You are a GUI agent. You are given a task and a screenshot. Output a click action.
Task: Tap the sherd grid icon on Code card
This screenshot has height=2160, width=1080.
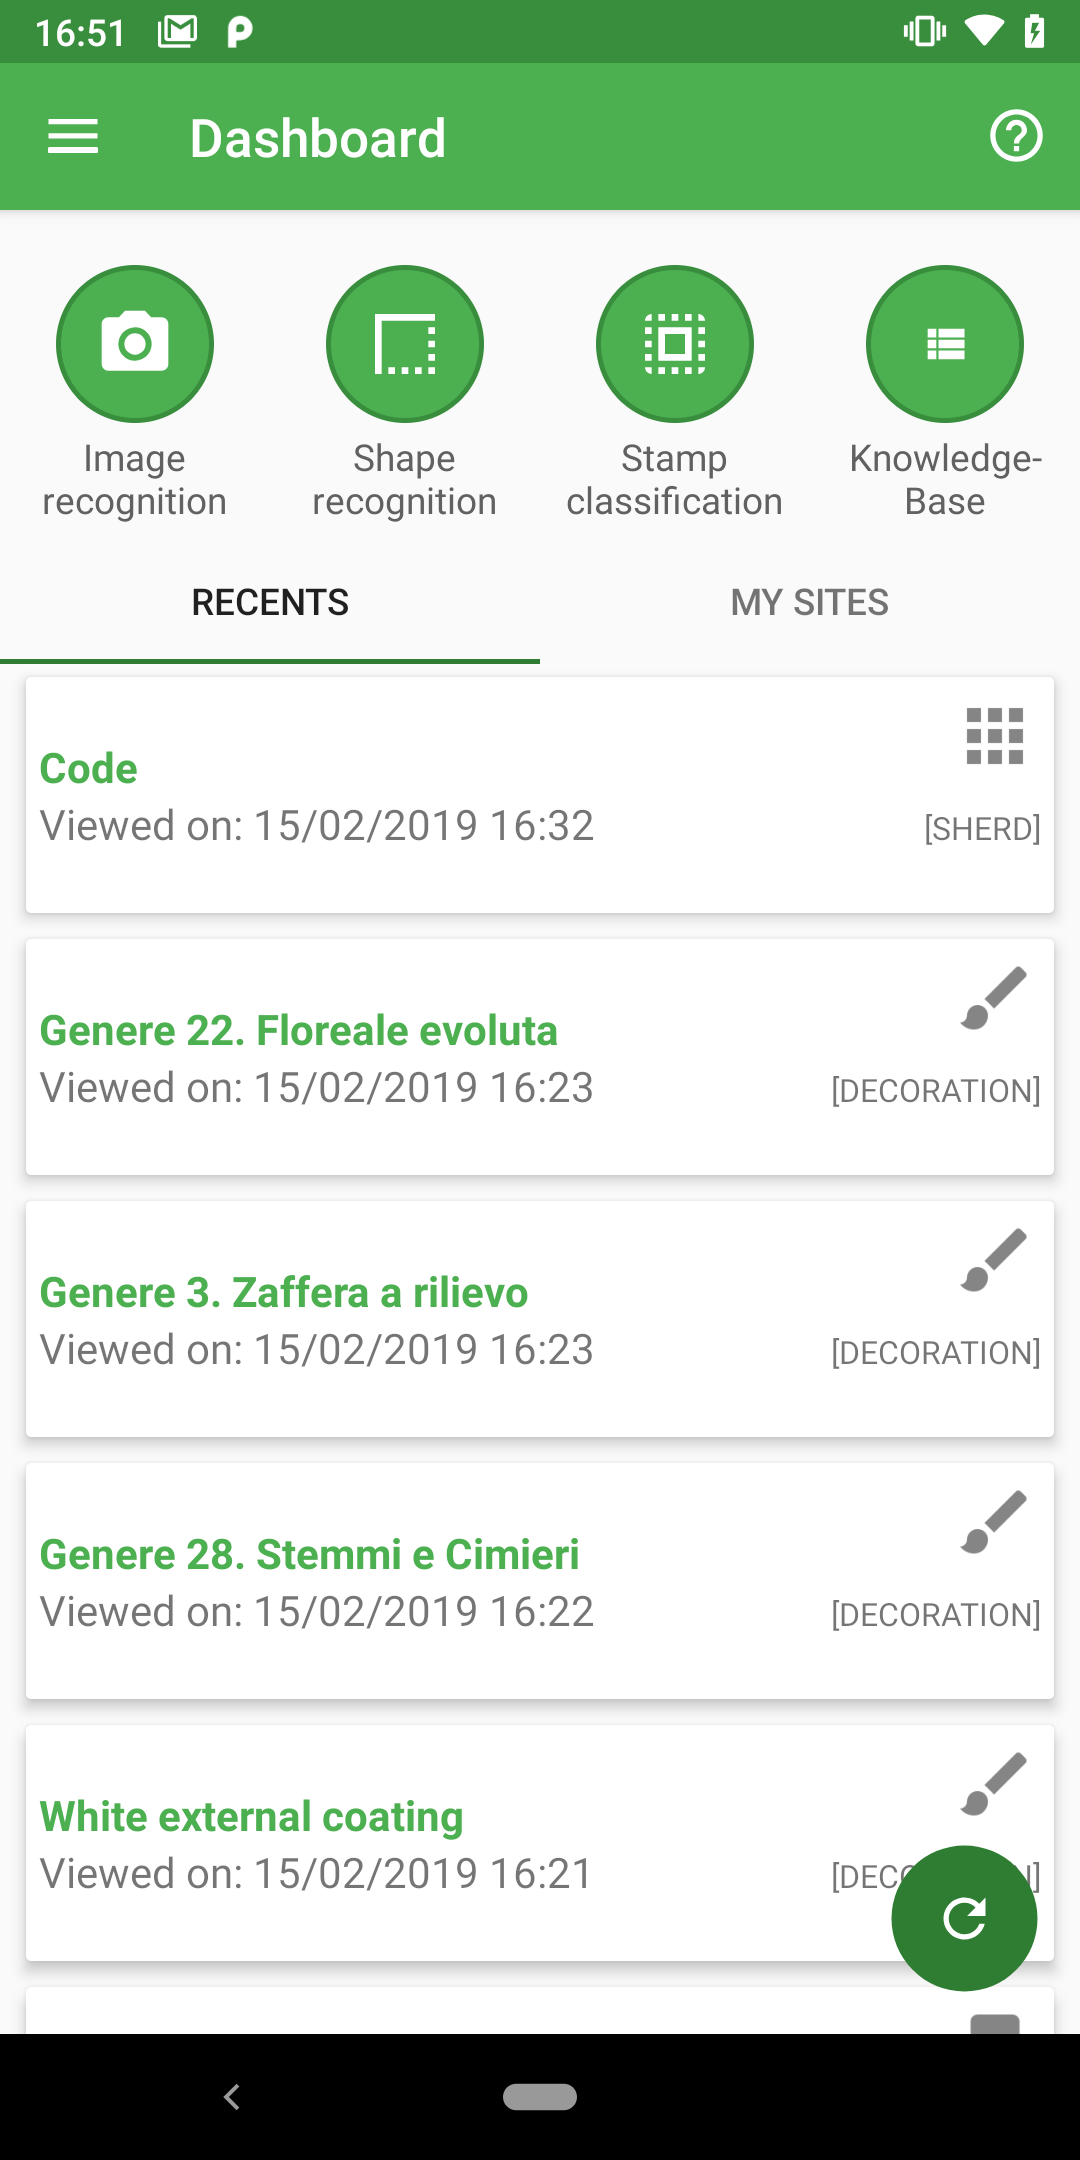click(994, 736)
